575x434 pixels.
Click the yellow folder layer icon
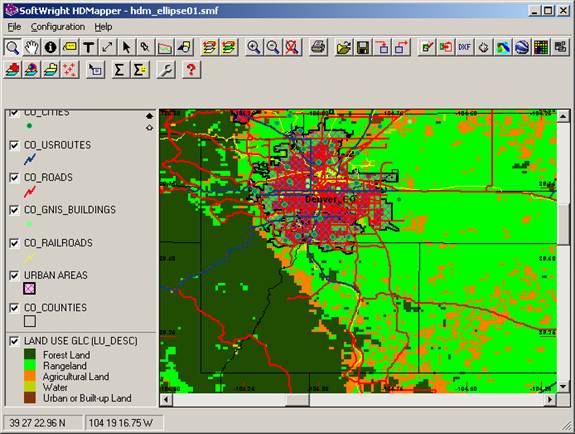(x=51, y=70)
